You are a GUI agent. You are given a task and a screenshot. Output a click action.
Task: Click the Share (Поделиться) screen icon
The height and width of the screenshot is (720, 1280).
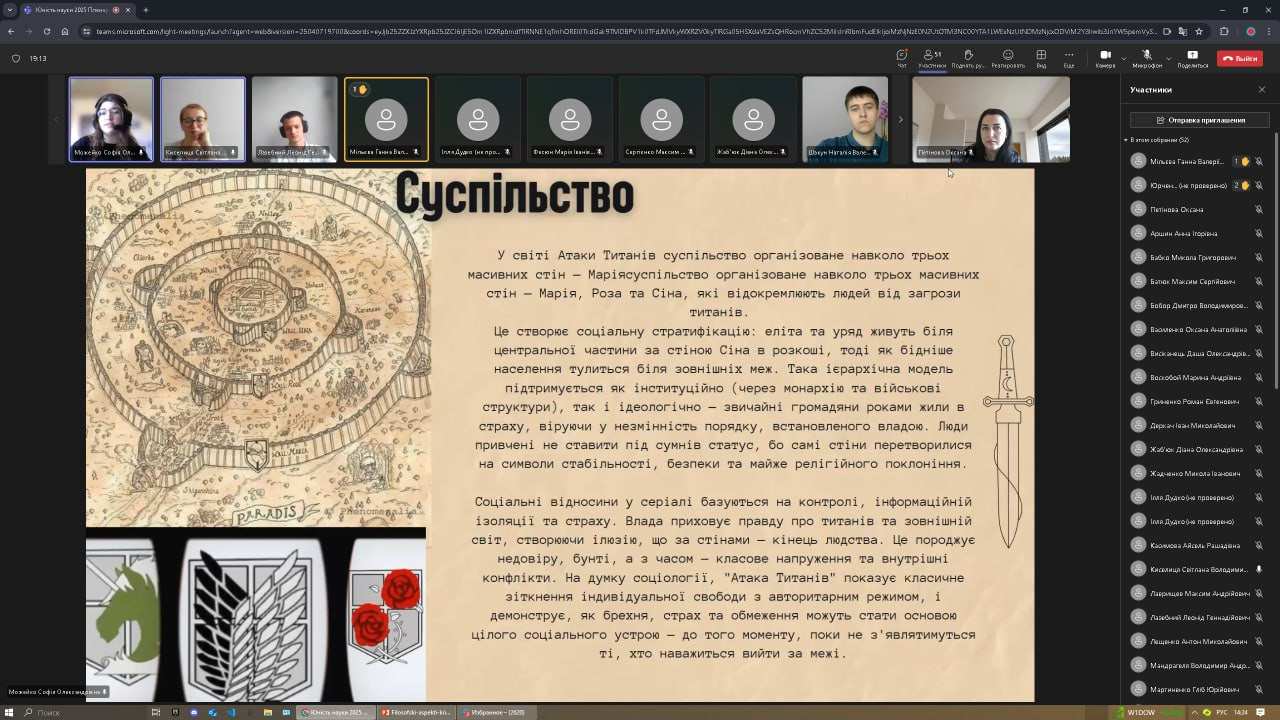(x=1192, y=58)
